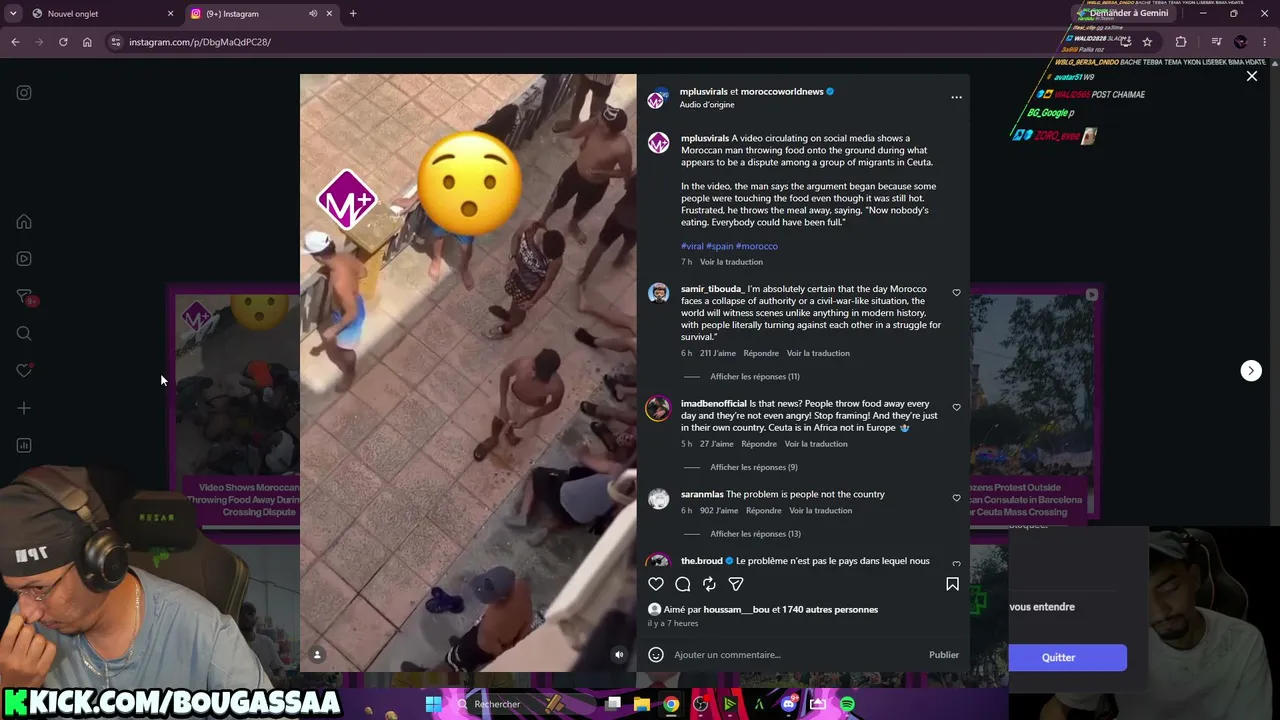Image resolution: width=1280 pixels, height=720 pixels.
Task: Show tagged people icon on the video
Action: pyautogui.click(x=317, y=655)
